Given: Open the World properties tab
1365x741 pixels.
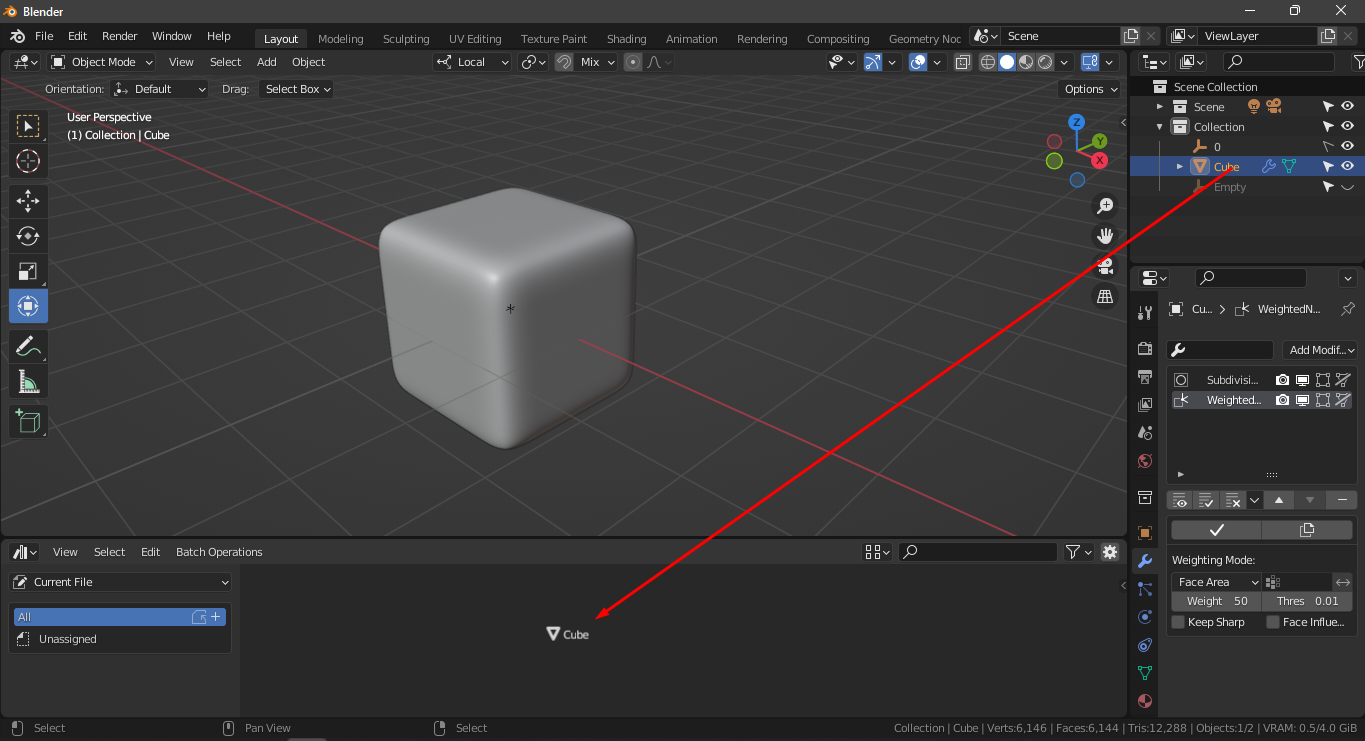Looking at the screenshot, I should 1145,461.
